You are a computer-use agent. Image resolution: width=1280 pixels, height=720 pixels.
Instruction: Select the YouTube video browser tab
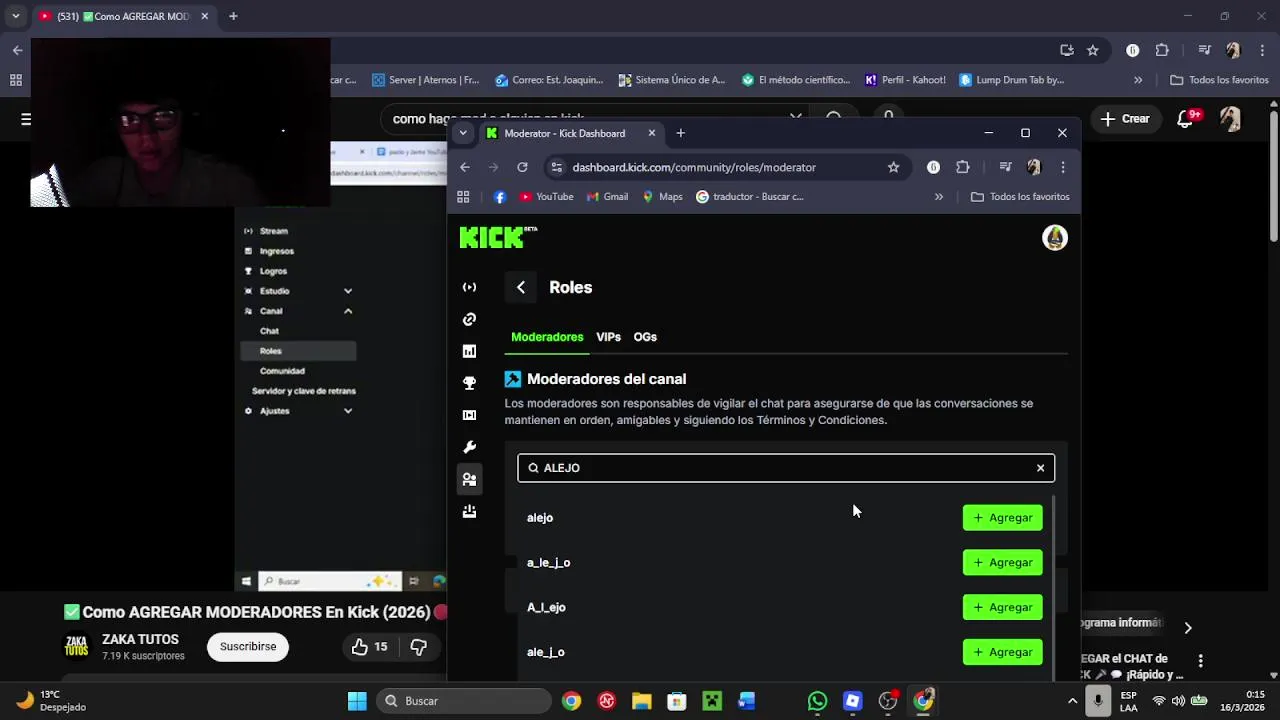point(123,16)
